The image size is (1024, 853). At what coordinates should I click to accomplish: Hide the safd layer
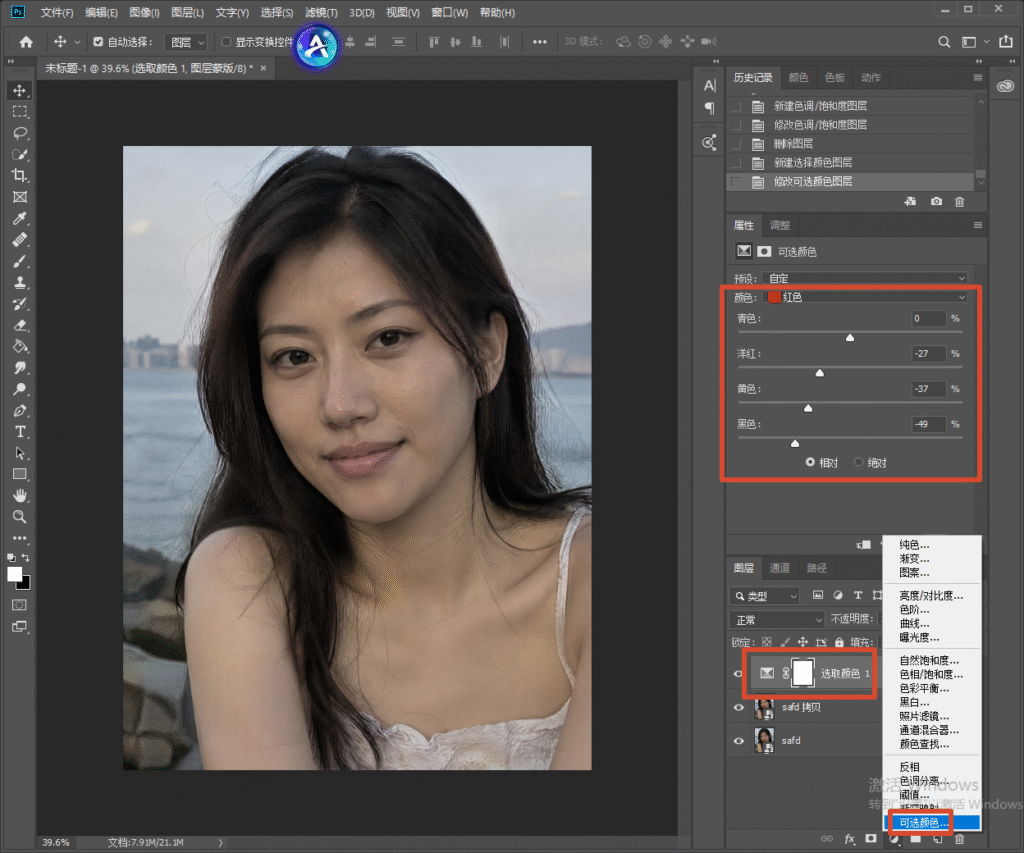[739, 741]
